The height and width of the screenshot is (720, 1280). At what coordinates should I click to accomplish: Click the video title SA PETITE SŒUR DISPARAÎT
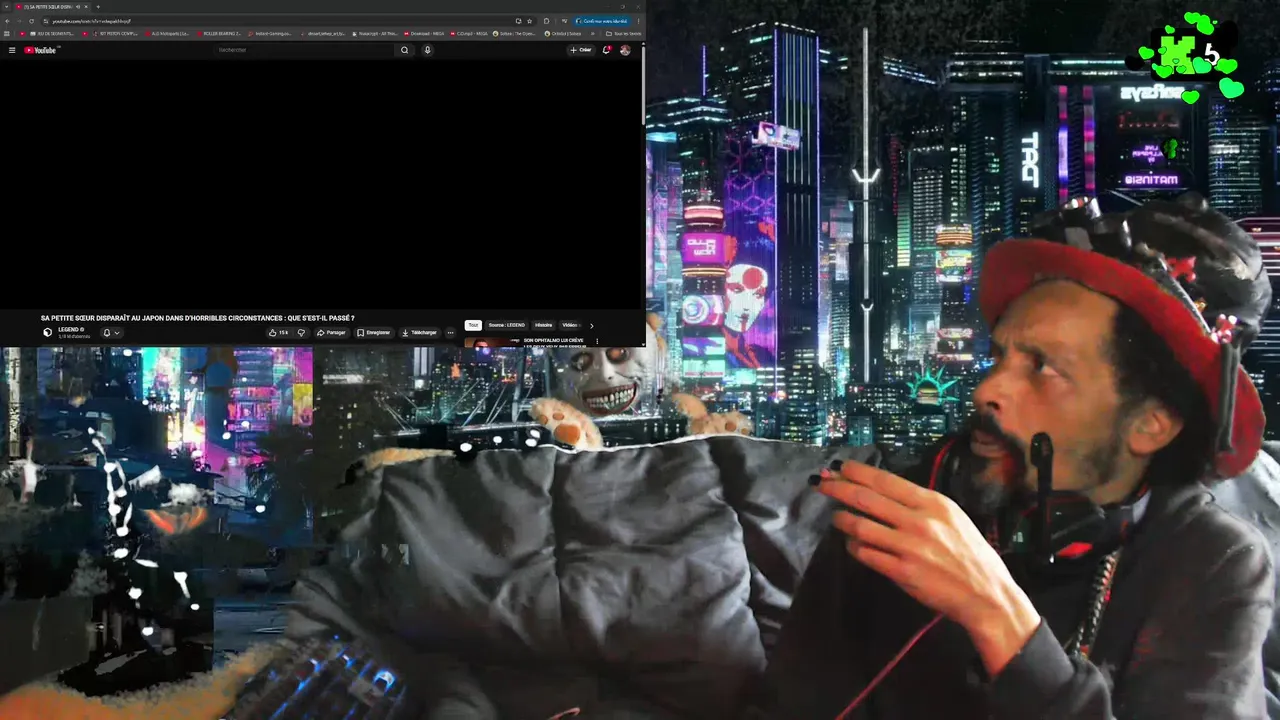[x=198, y=318]
